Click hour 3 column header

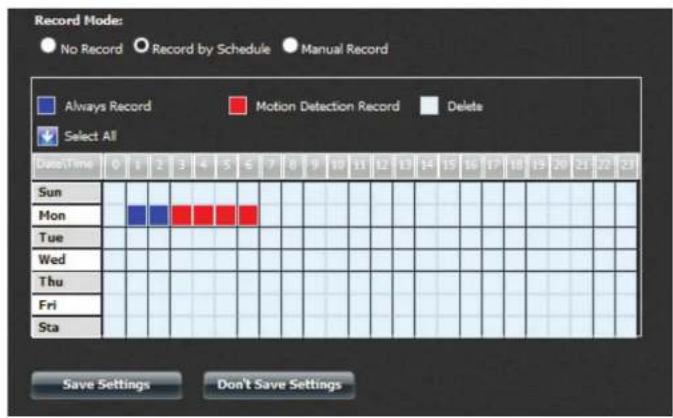[x=182, y=166]
